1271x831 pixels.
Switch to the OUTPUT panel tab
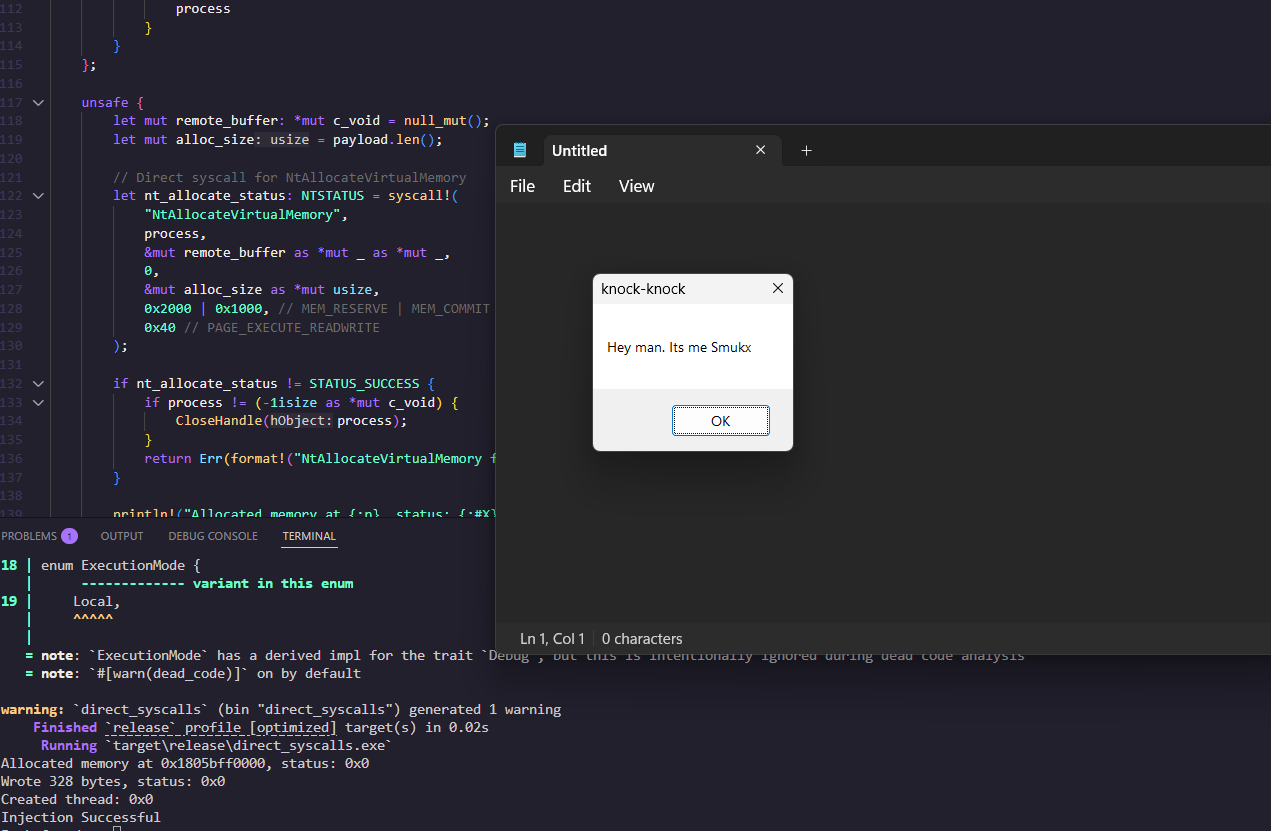click(x=122, y=536)
